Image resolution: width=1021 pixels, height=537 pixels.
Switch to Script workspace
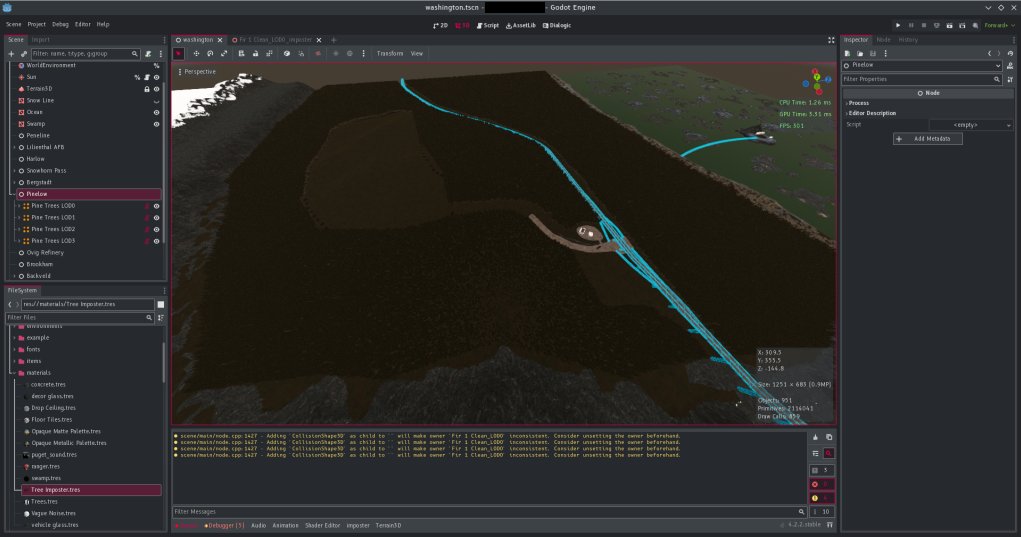487,25
